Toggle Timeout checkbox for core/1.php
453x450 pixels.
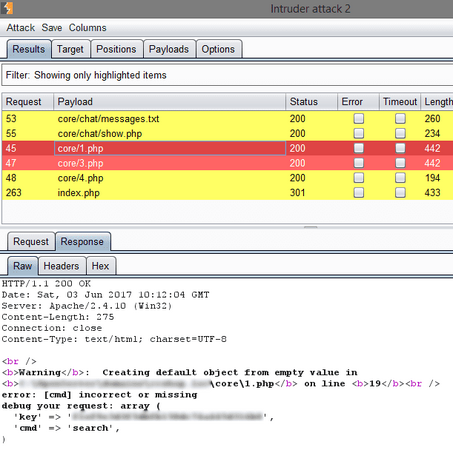pos(400,148)
